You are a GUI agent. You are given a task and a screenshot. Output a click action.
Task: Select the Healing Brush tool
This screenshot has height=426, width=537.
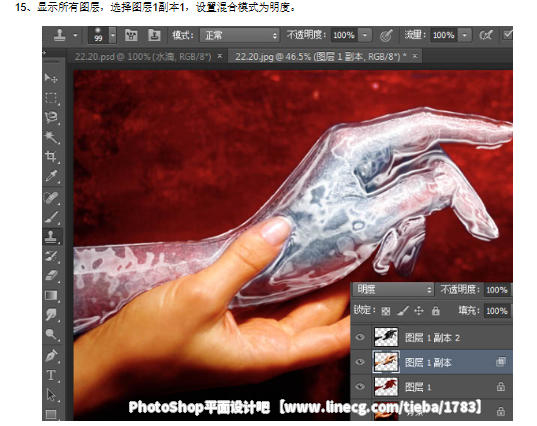pos(51,198)
